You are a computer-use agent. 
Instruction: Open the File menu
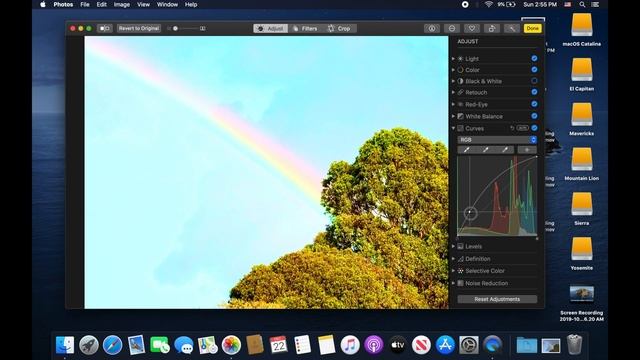pyautogui.click(x=85, y=4)
